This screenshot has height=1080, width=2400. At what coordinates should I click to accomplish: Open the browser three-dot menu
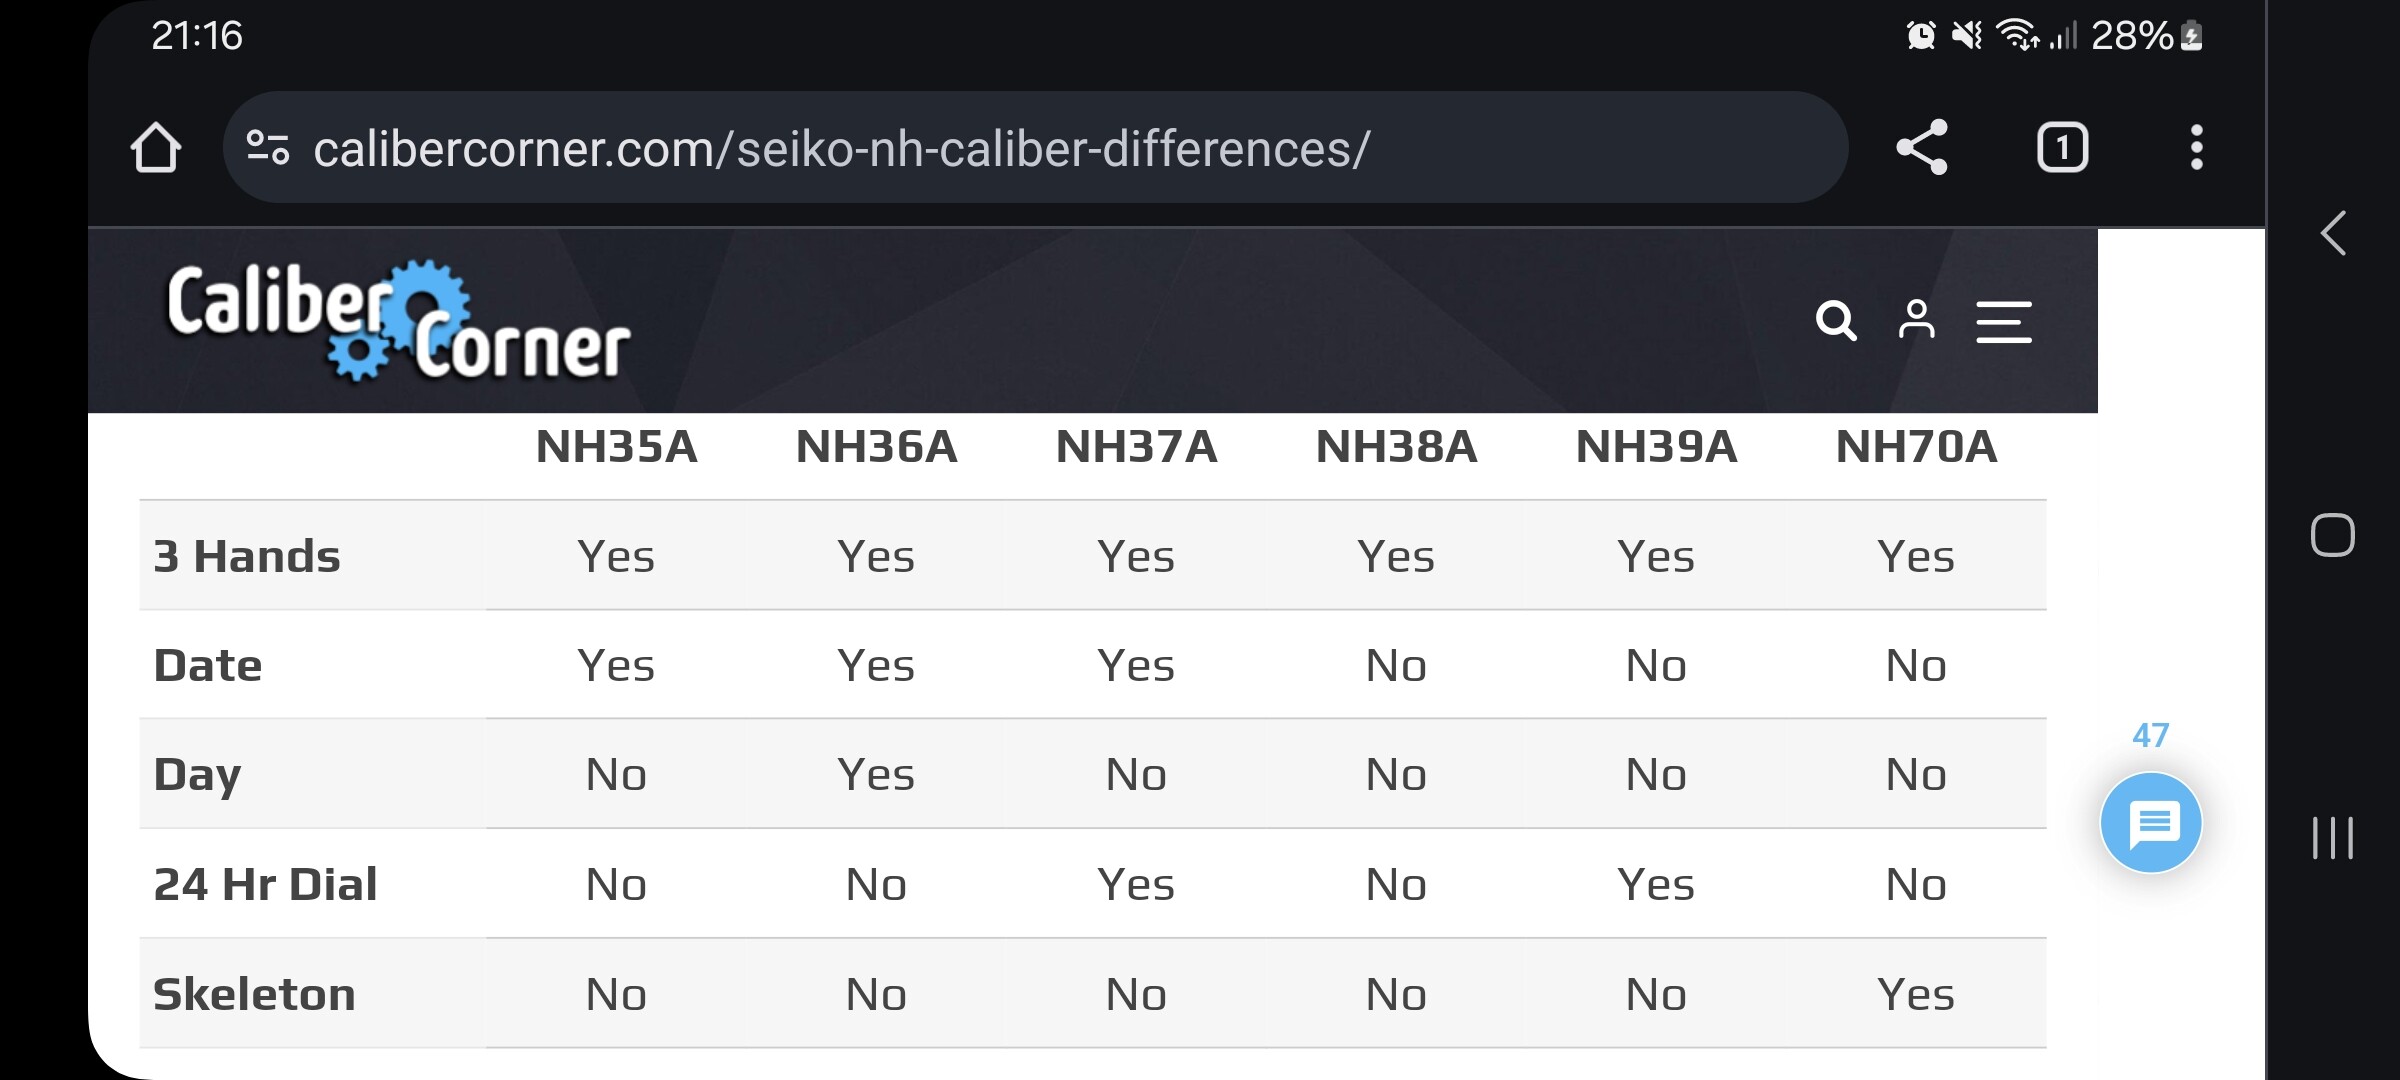tap(2196, 148)
